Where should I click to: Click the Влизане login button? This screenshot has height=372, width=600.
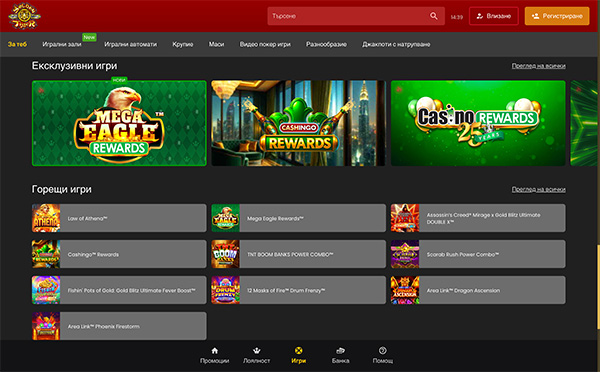(494, 16)
